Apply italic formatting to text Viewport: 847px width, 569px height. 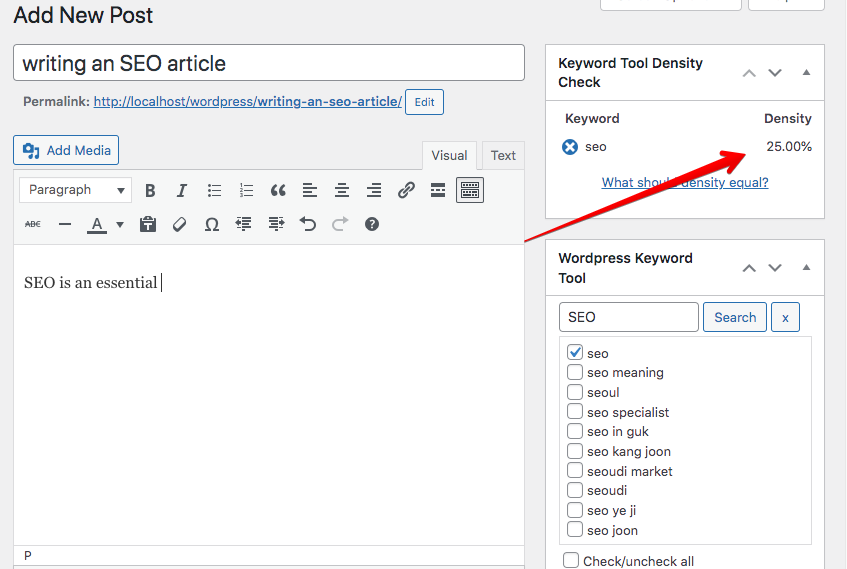tap(182, 190)
